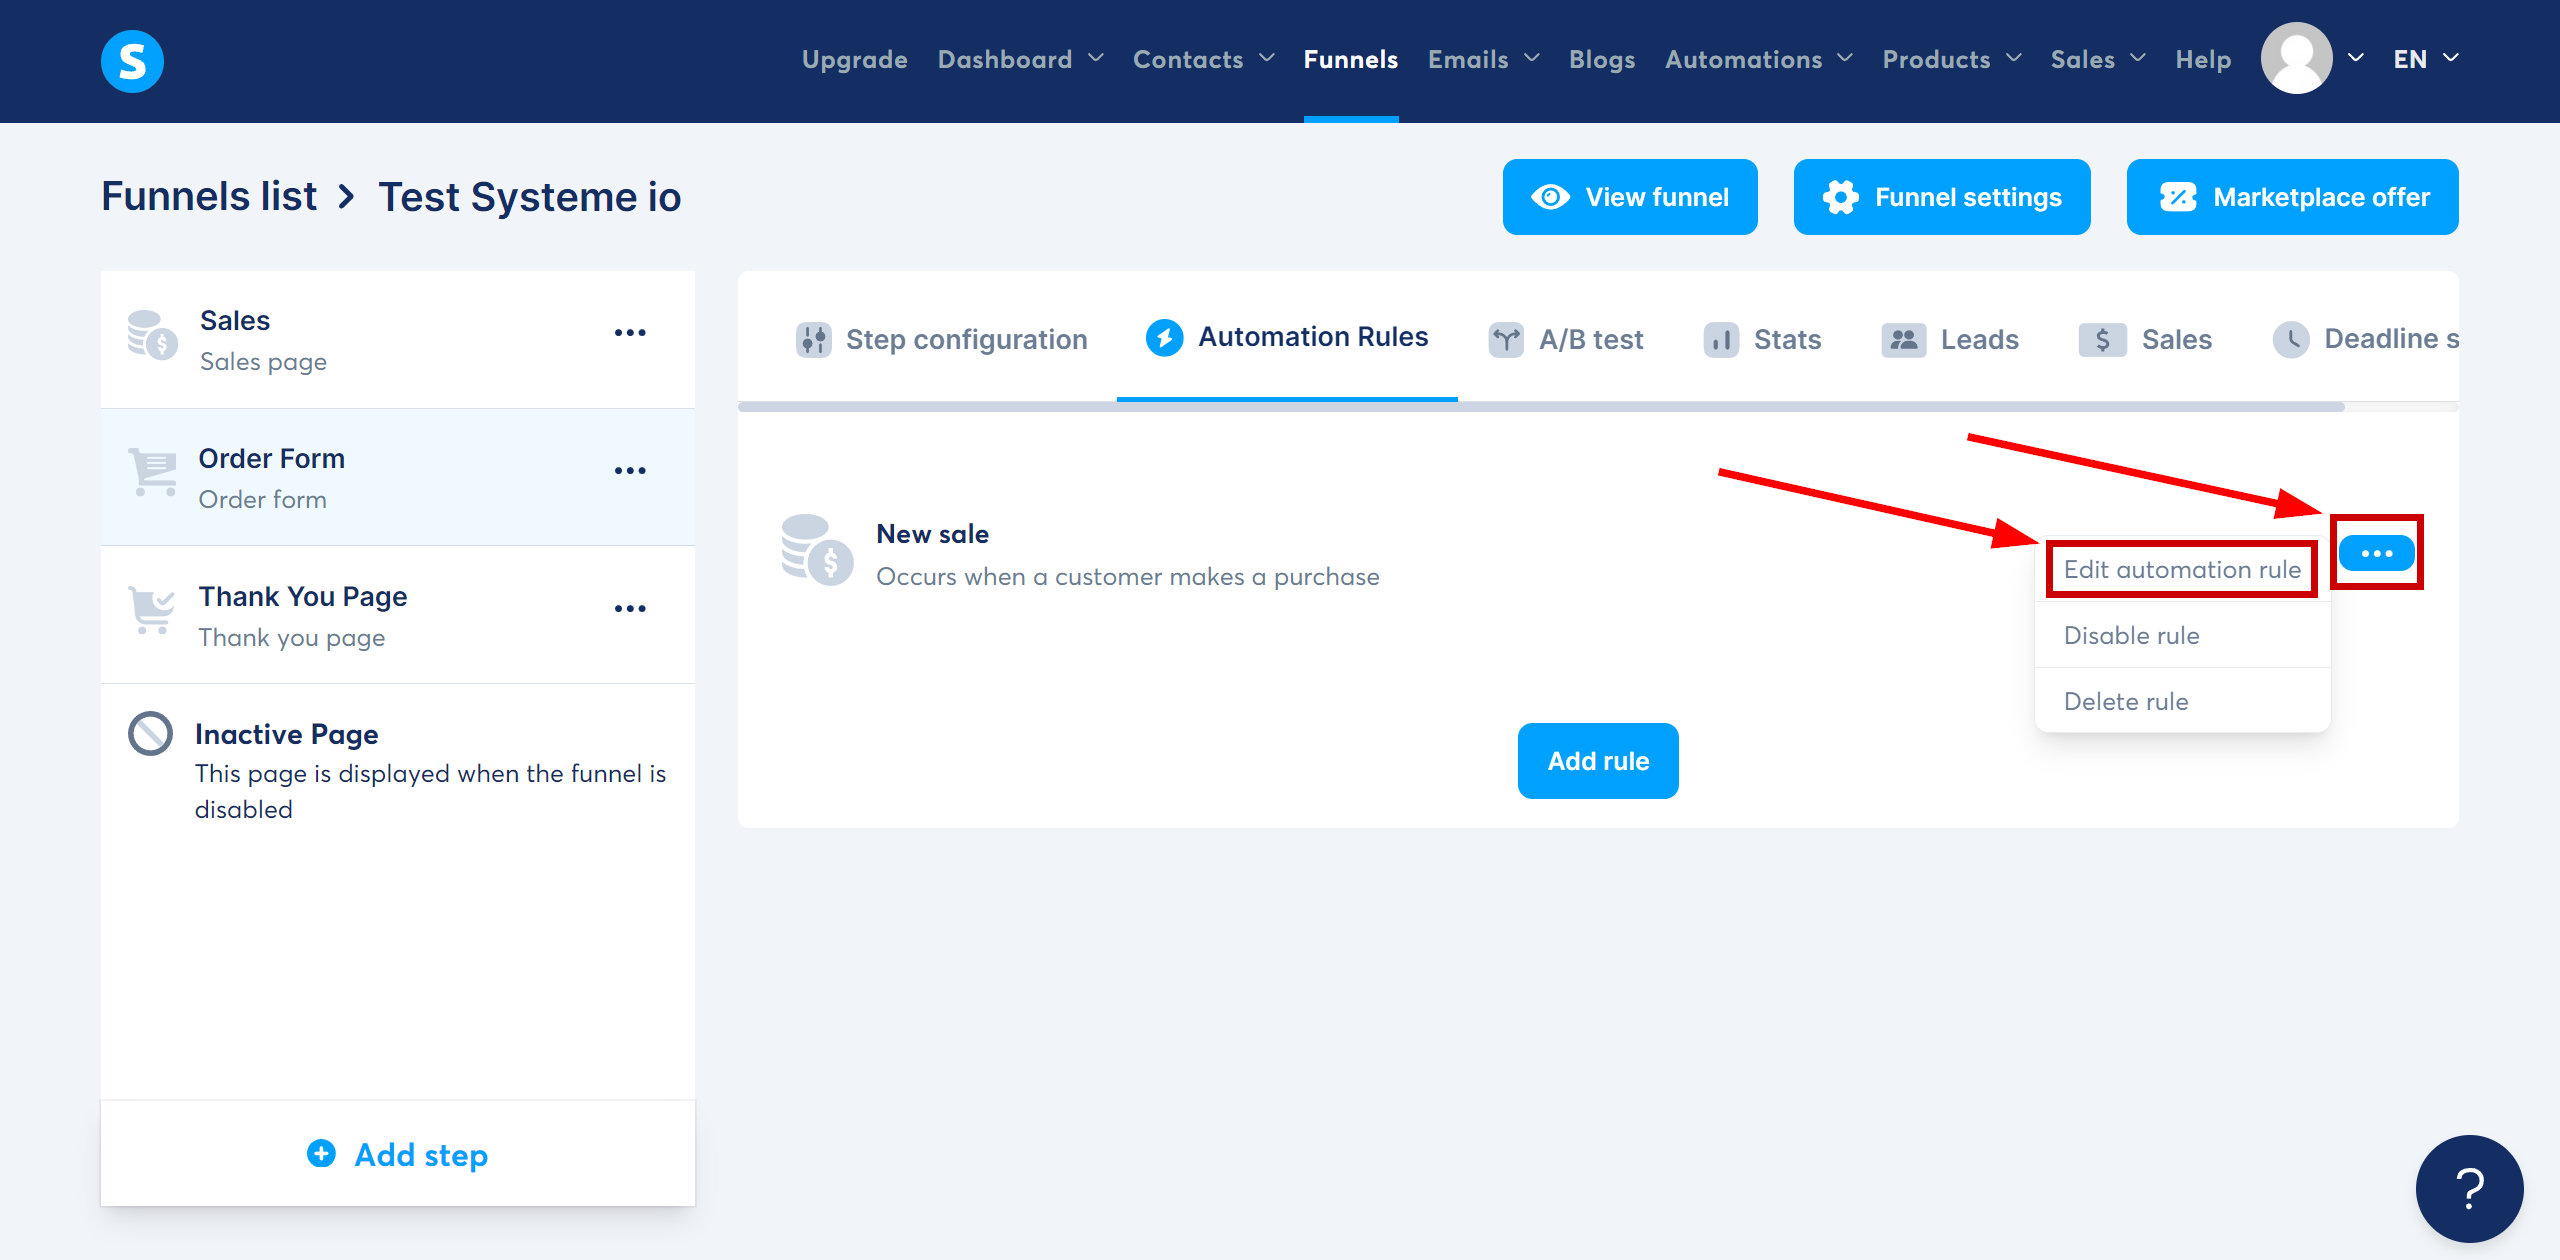
Task: Click the Sales step coins icon
Action: pos(152,335)
